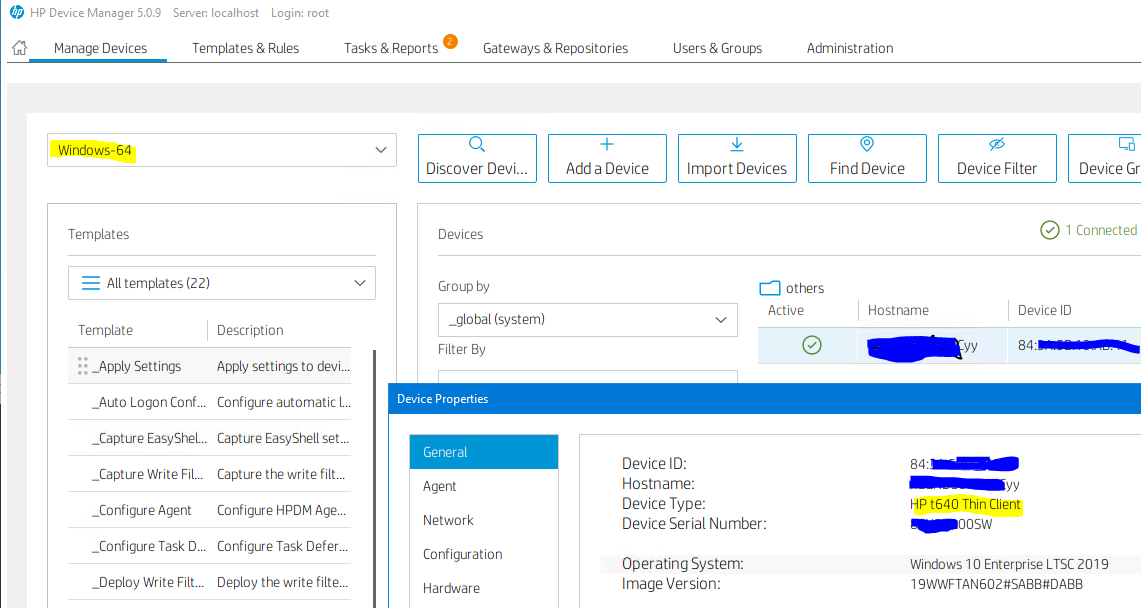Click the Description column header
This screenshot has width=1141, height=608.
(250, 330)
